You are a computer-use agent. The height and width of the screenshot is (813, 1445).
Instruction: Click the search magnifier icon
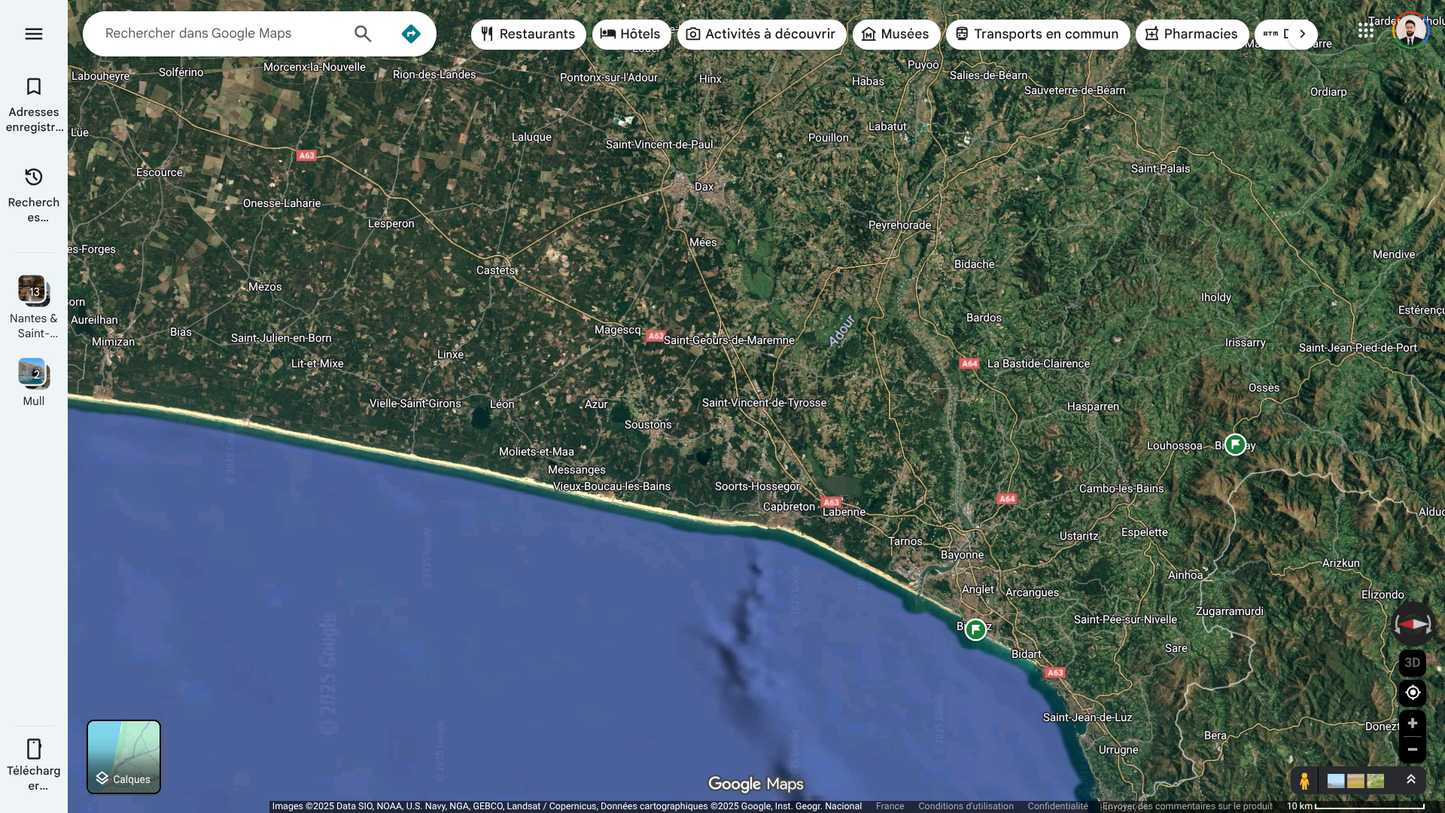(x=363, y=34)
